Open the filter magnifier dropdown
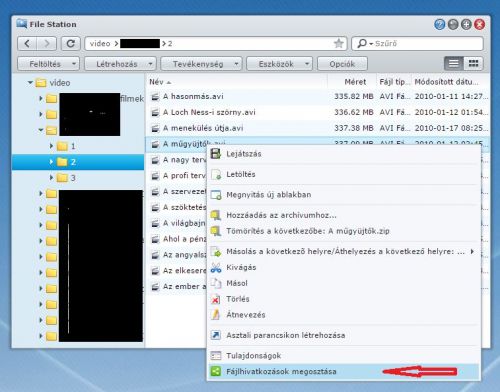The height and width of the screenshot is (392, 500). 364,43
